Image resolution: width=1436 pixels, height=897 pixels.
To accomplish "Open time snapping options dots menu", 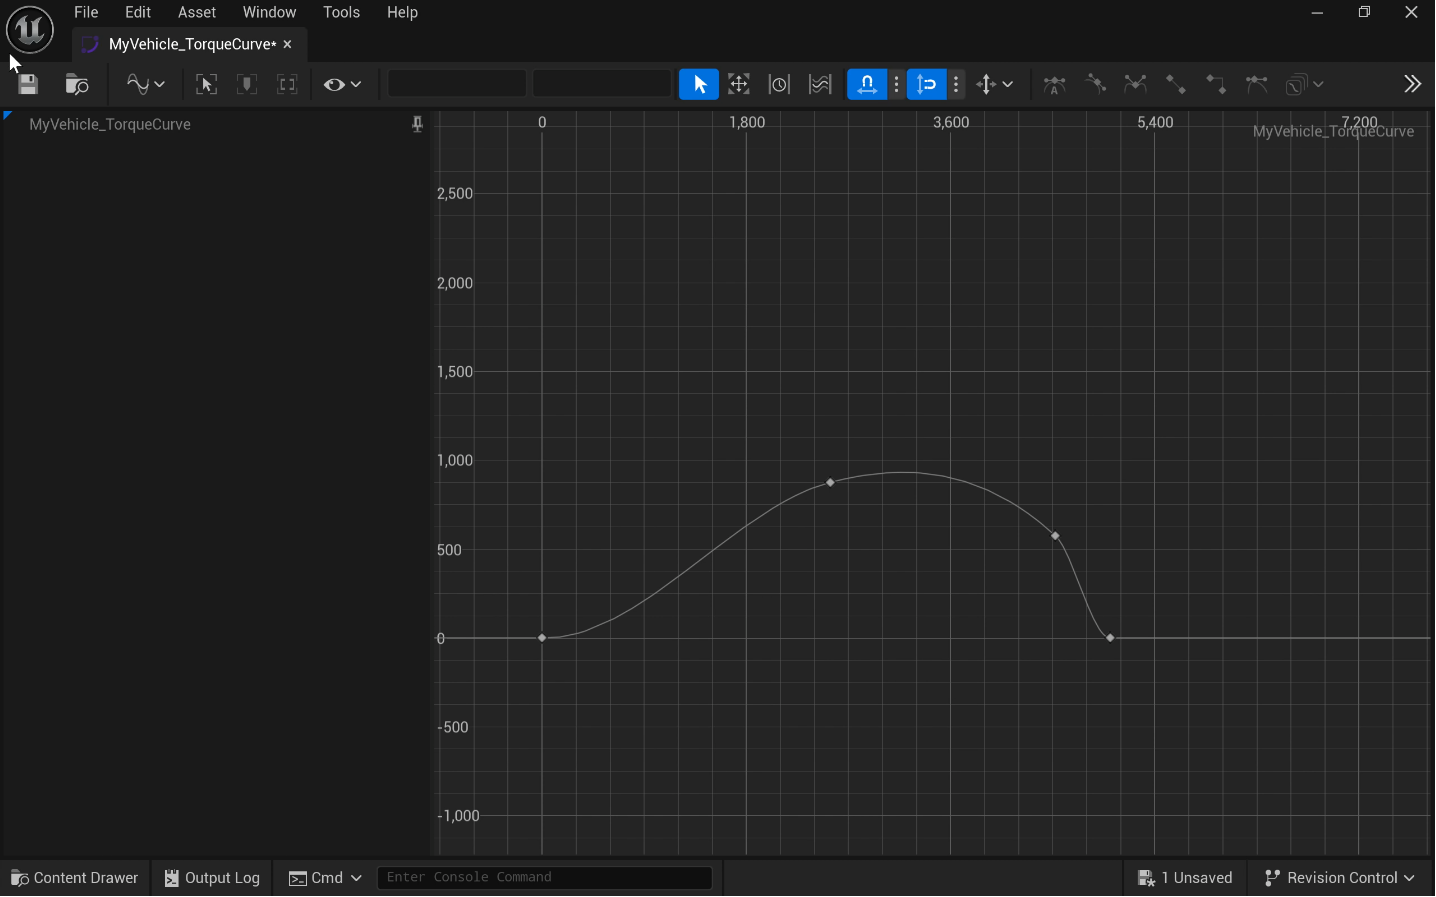I will (897, 85).
